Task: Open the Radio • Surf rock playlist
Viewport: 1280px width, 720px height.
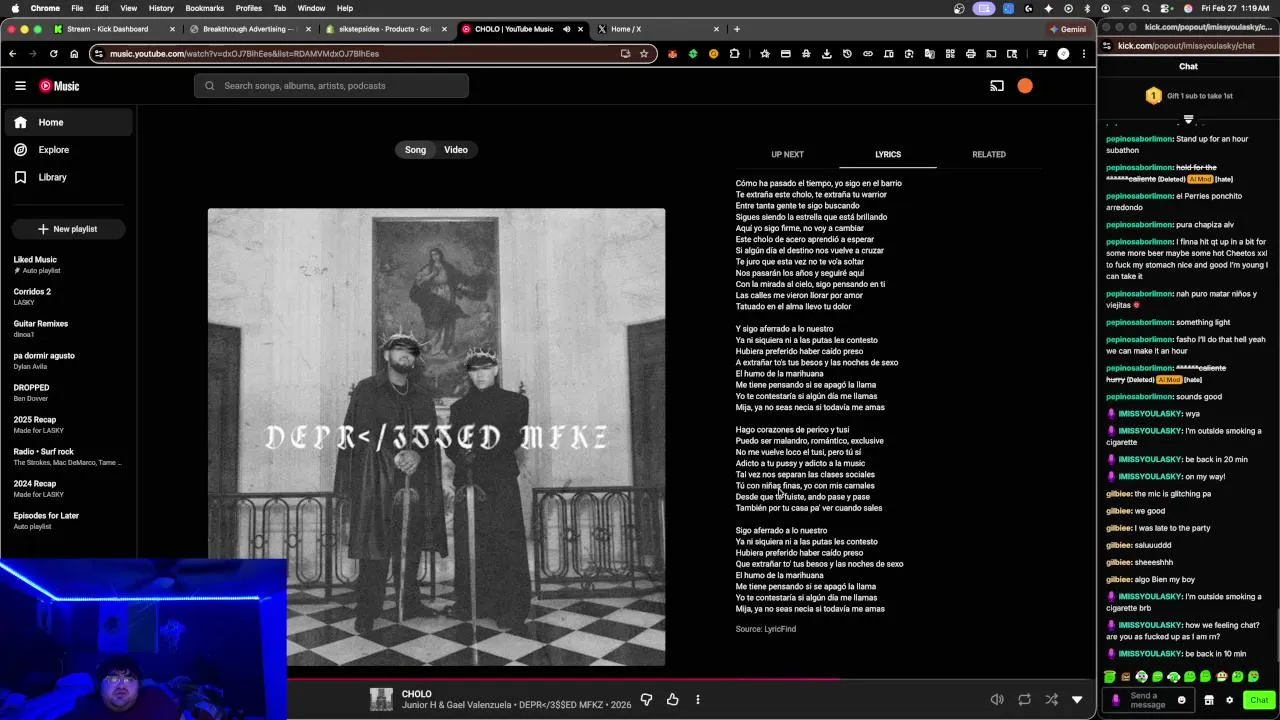Action: (68, 457)
